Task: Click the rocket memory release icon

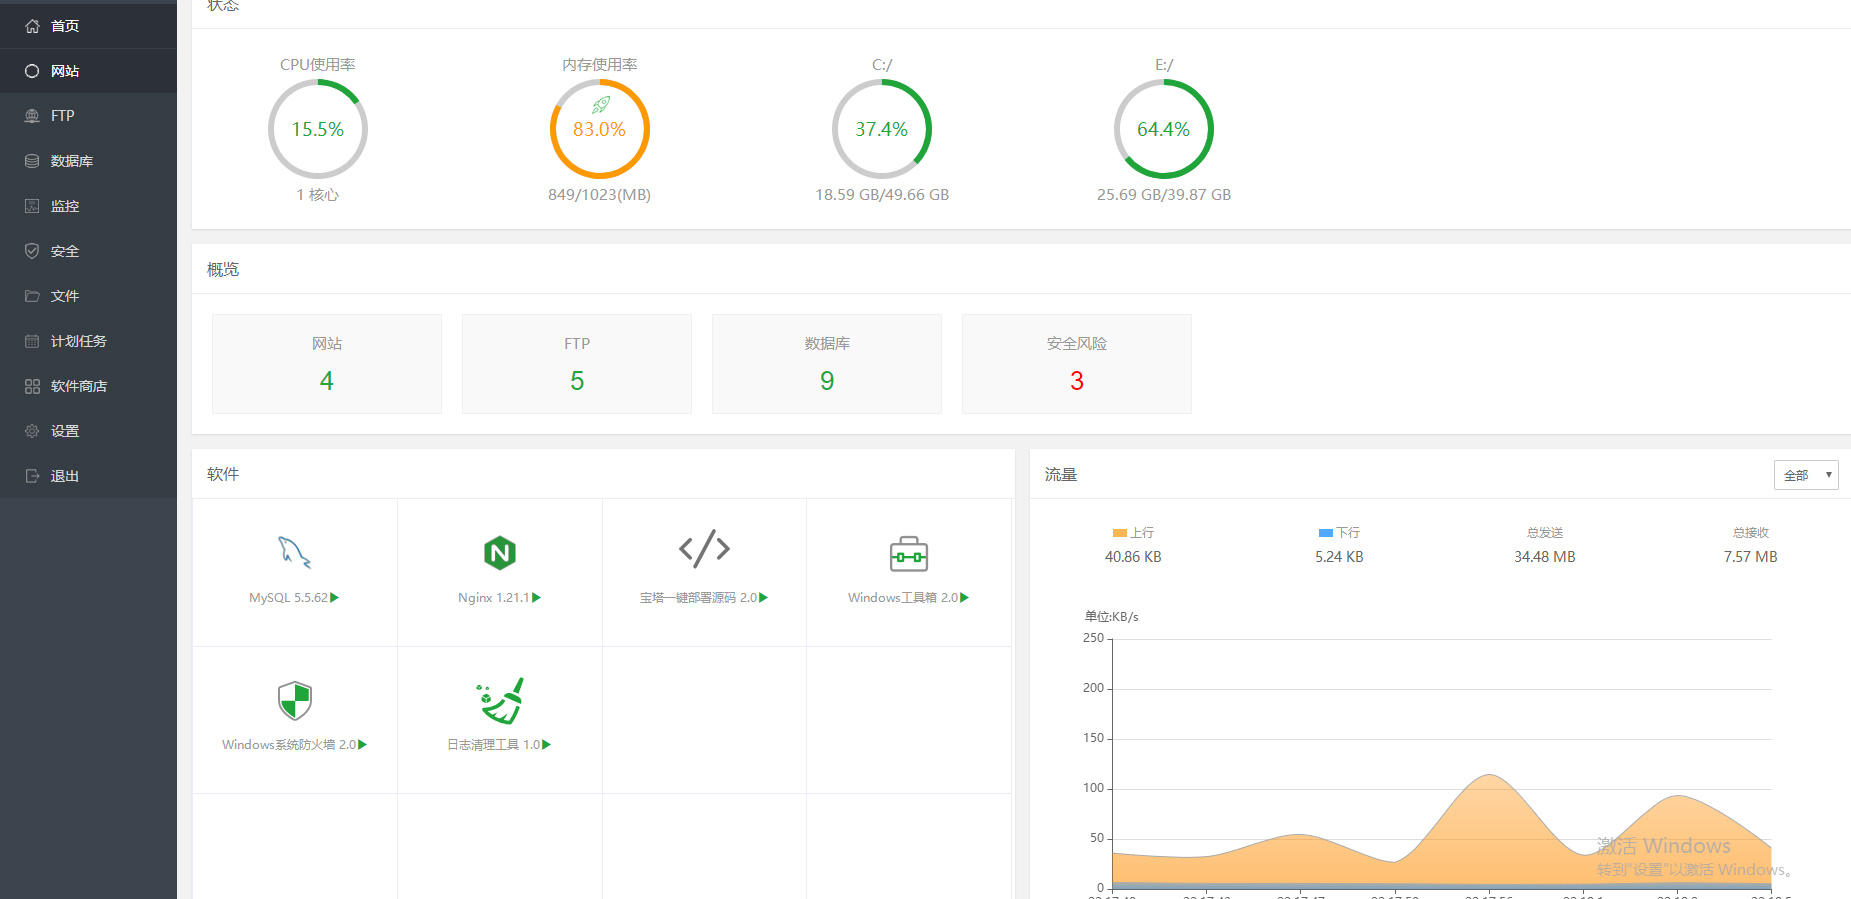Action: (601, 104)
